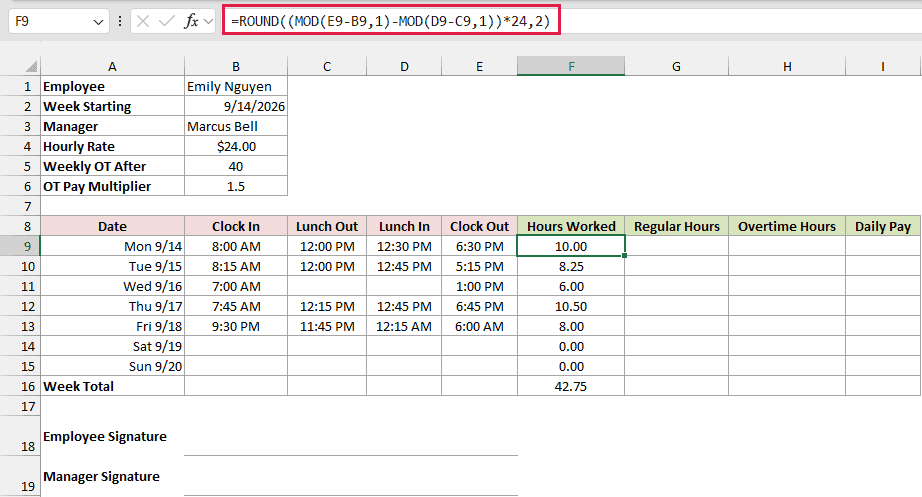Select column H header
Viewport: 922px width, 497px height.
[x=787, y=66]
